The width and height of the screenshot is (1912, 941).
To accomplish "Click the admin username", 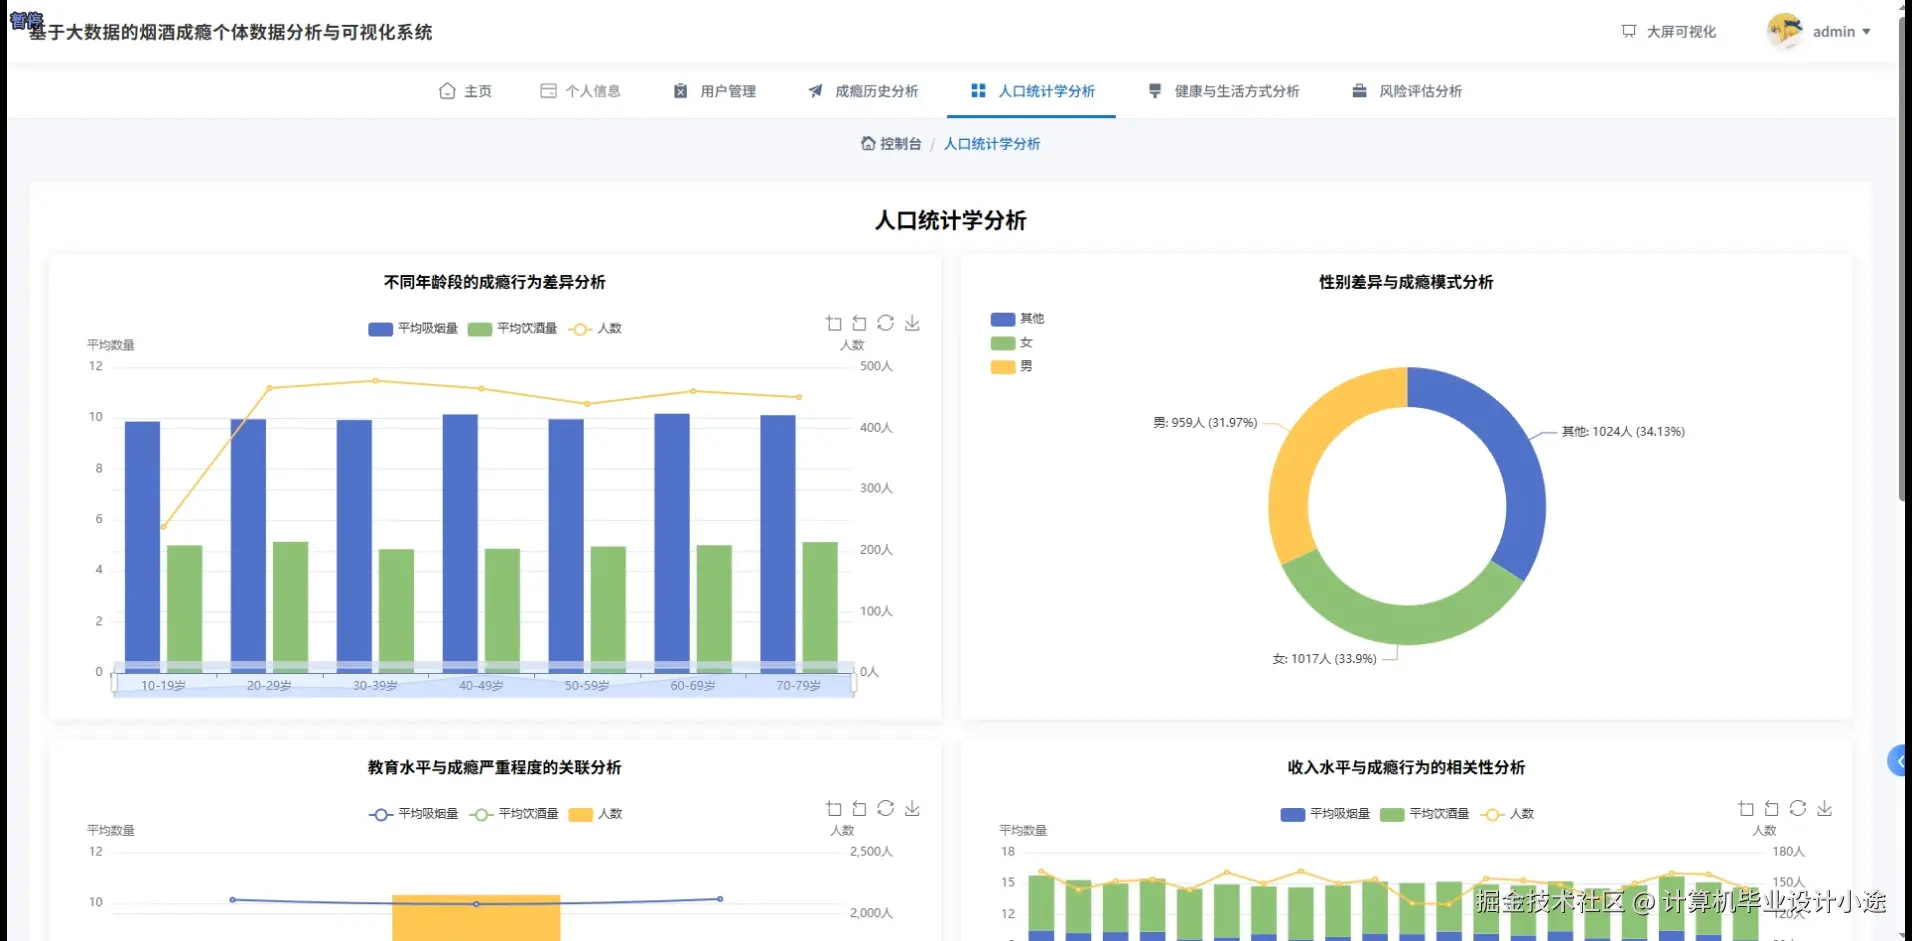I will coord(1833,32).
